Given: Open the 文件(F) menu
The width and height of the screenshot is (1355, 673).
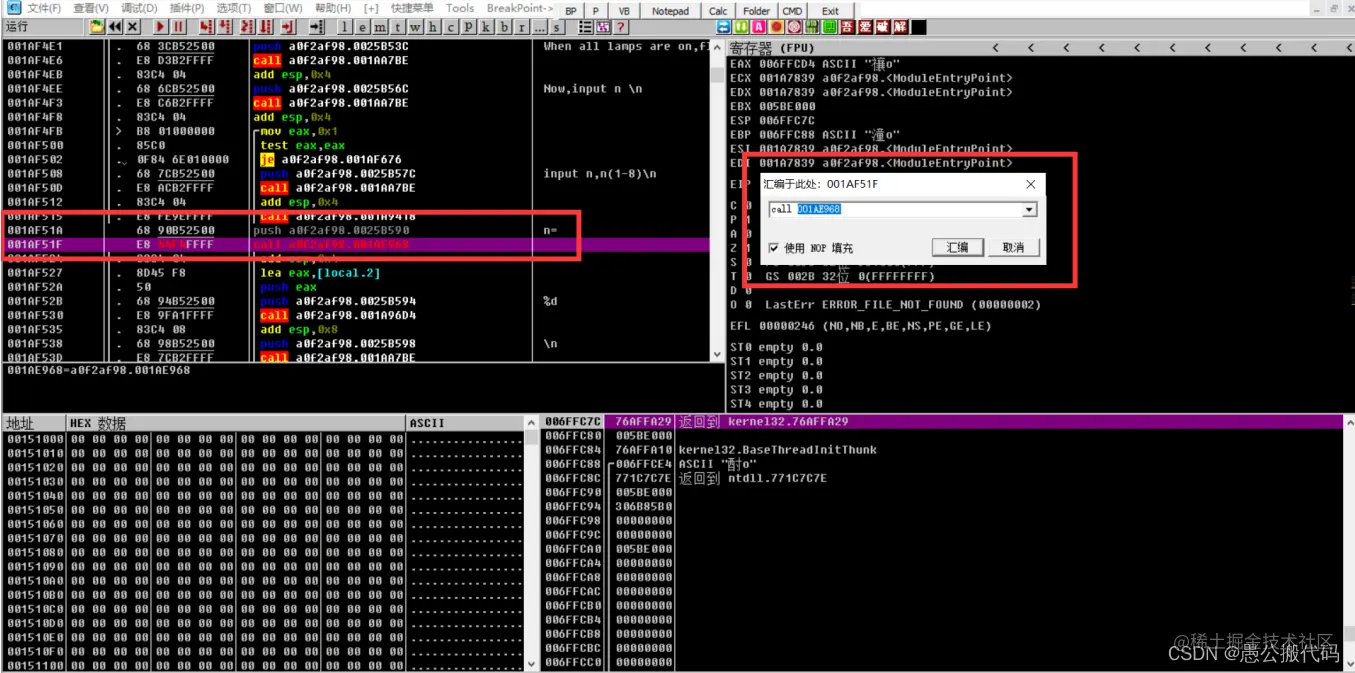Looking at the screenshot, I should [x=43, y=9].
